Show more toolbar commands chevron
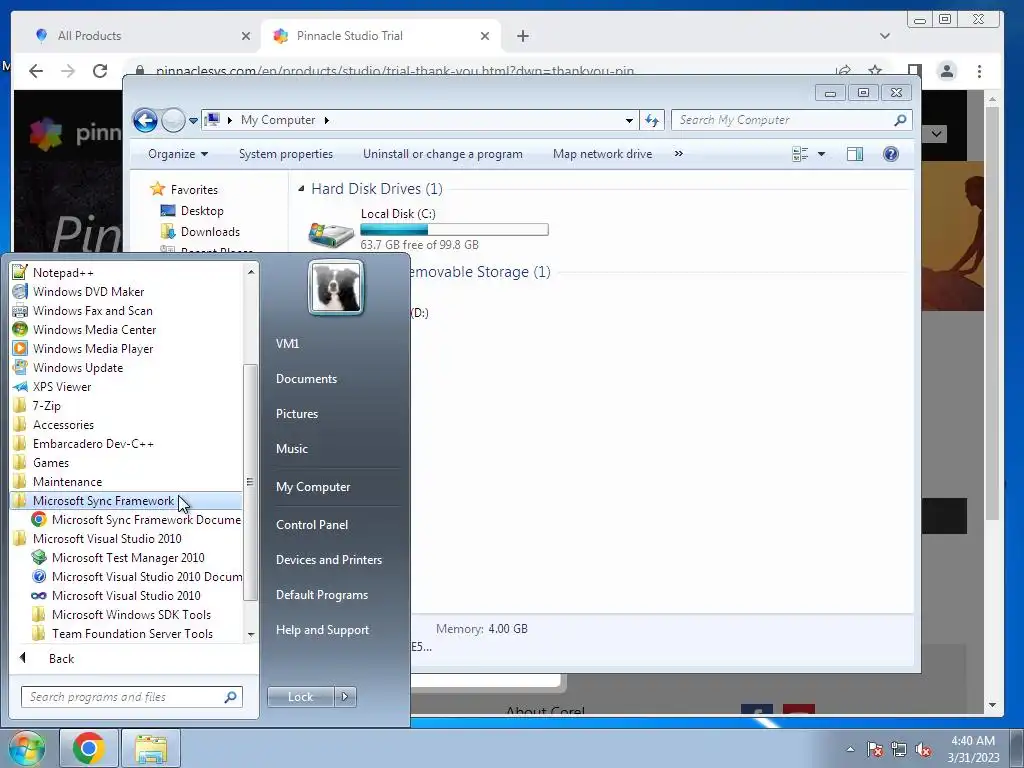 click(679, 153)
